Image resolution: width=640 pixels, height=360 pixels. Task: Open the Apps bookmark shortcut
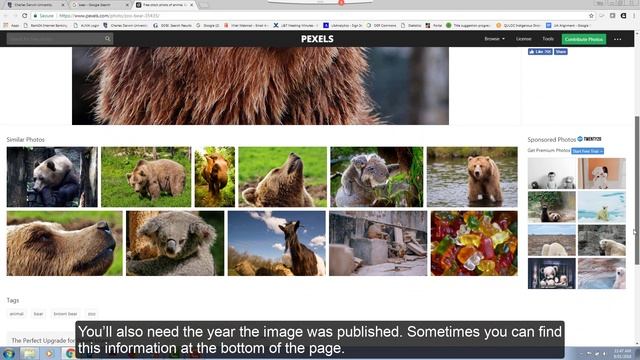pos(11,25)
